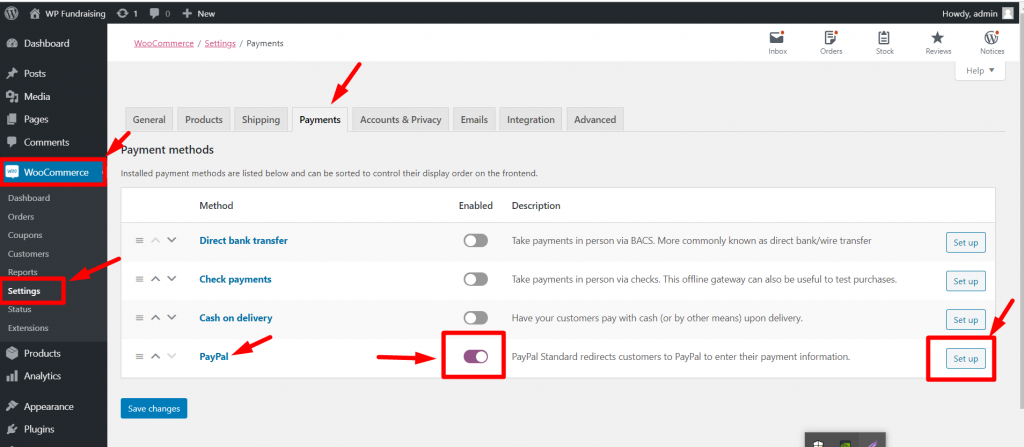The width and height of the screenshot is (1024, 447).
Task: Move Check payments down one position
Action: coord(172,278)
